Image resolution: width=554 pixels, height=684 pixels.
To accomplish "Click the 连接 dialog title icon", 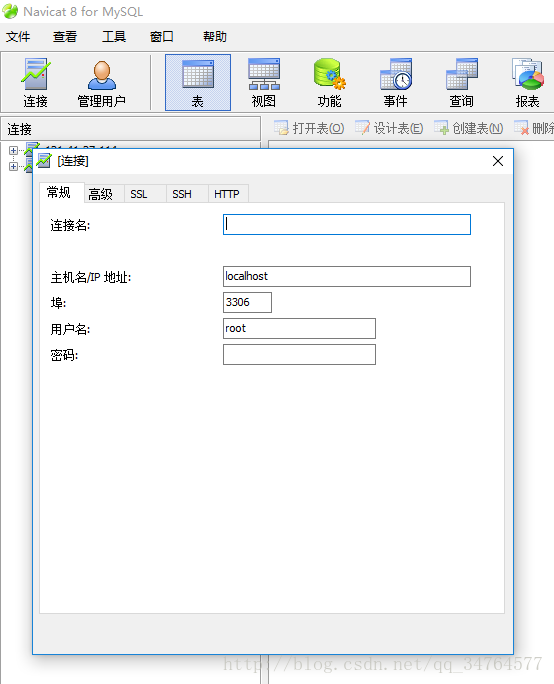I will coord(44,161).
